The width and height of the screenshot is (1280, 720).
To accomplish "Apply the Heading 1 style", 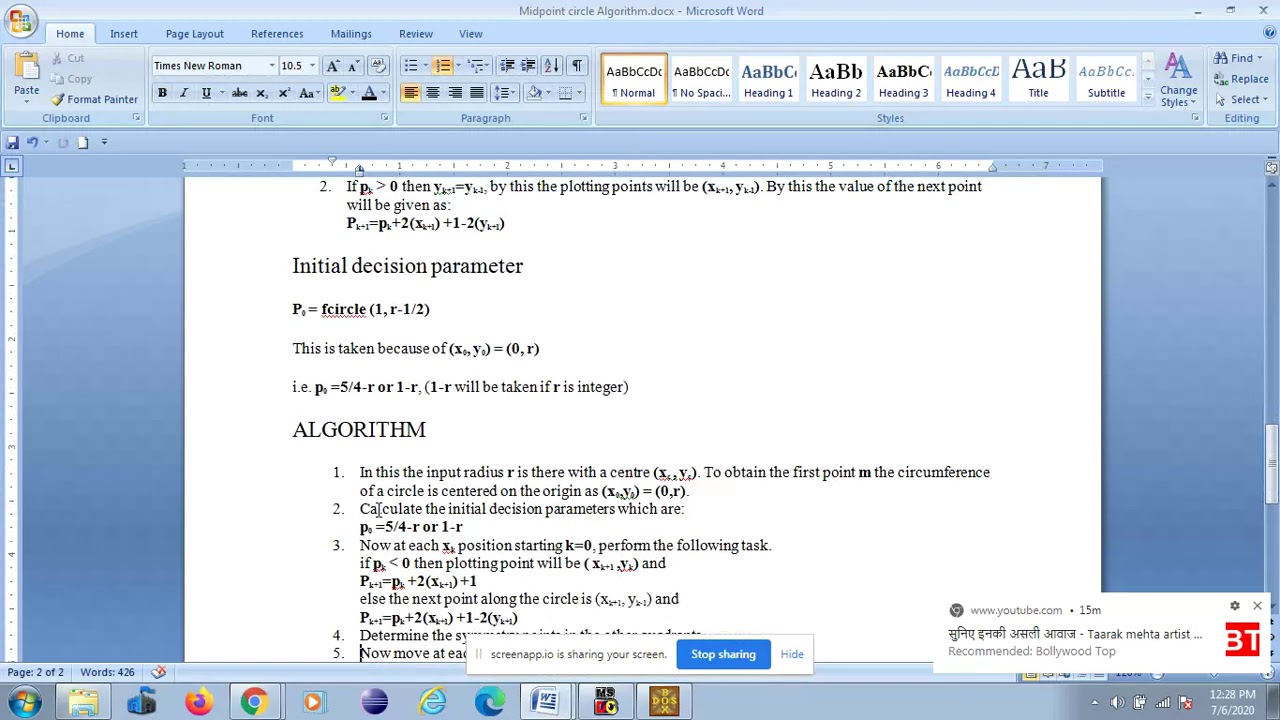I will 768,78.
